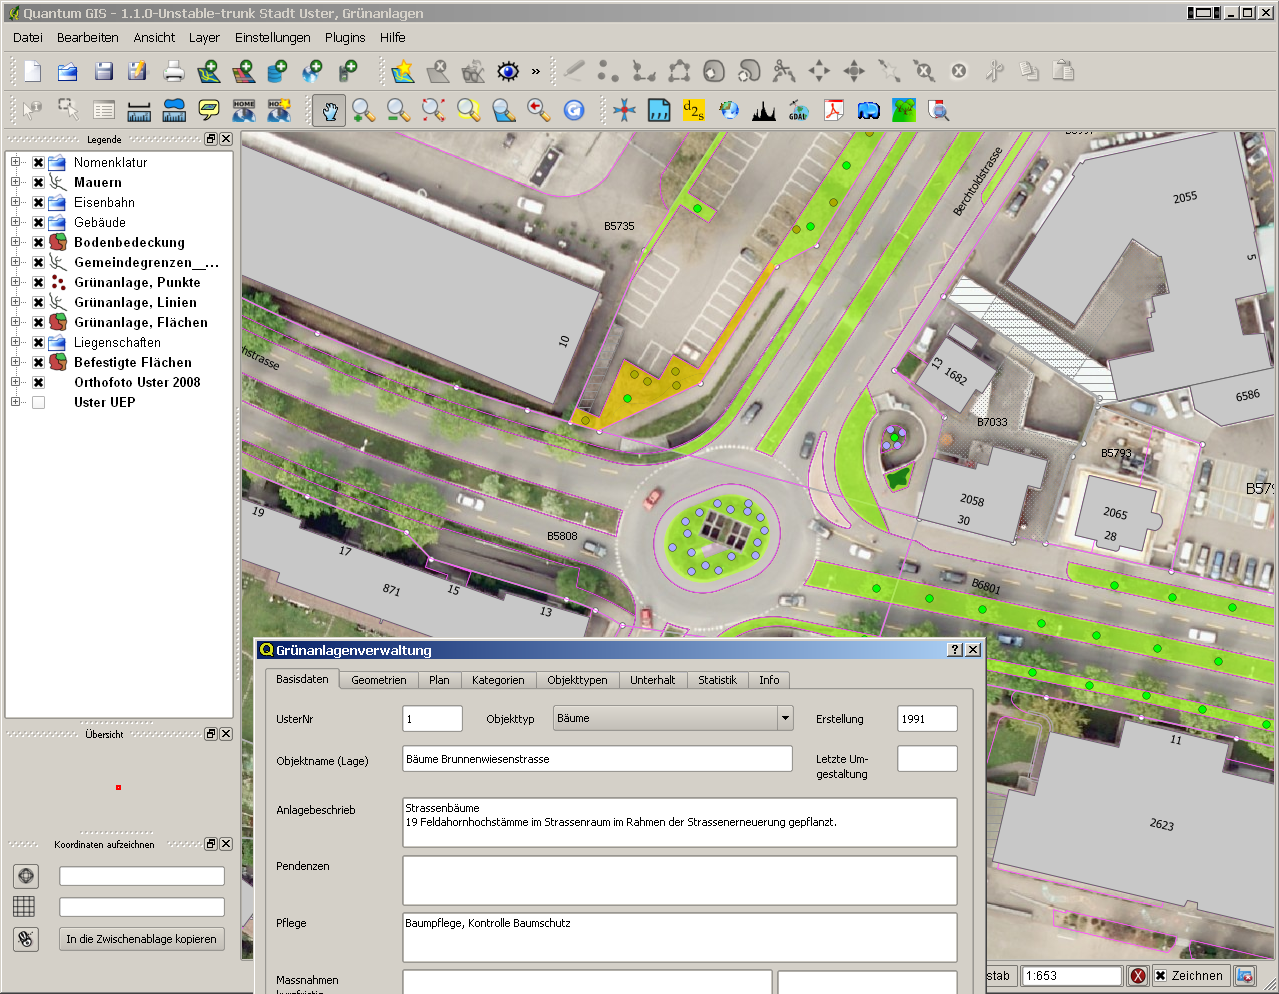Image resolution: width=1279 pixels, height=994 pixels.
Task: Switch to the Statistik tab
Action: [x=717, y=680]
